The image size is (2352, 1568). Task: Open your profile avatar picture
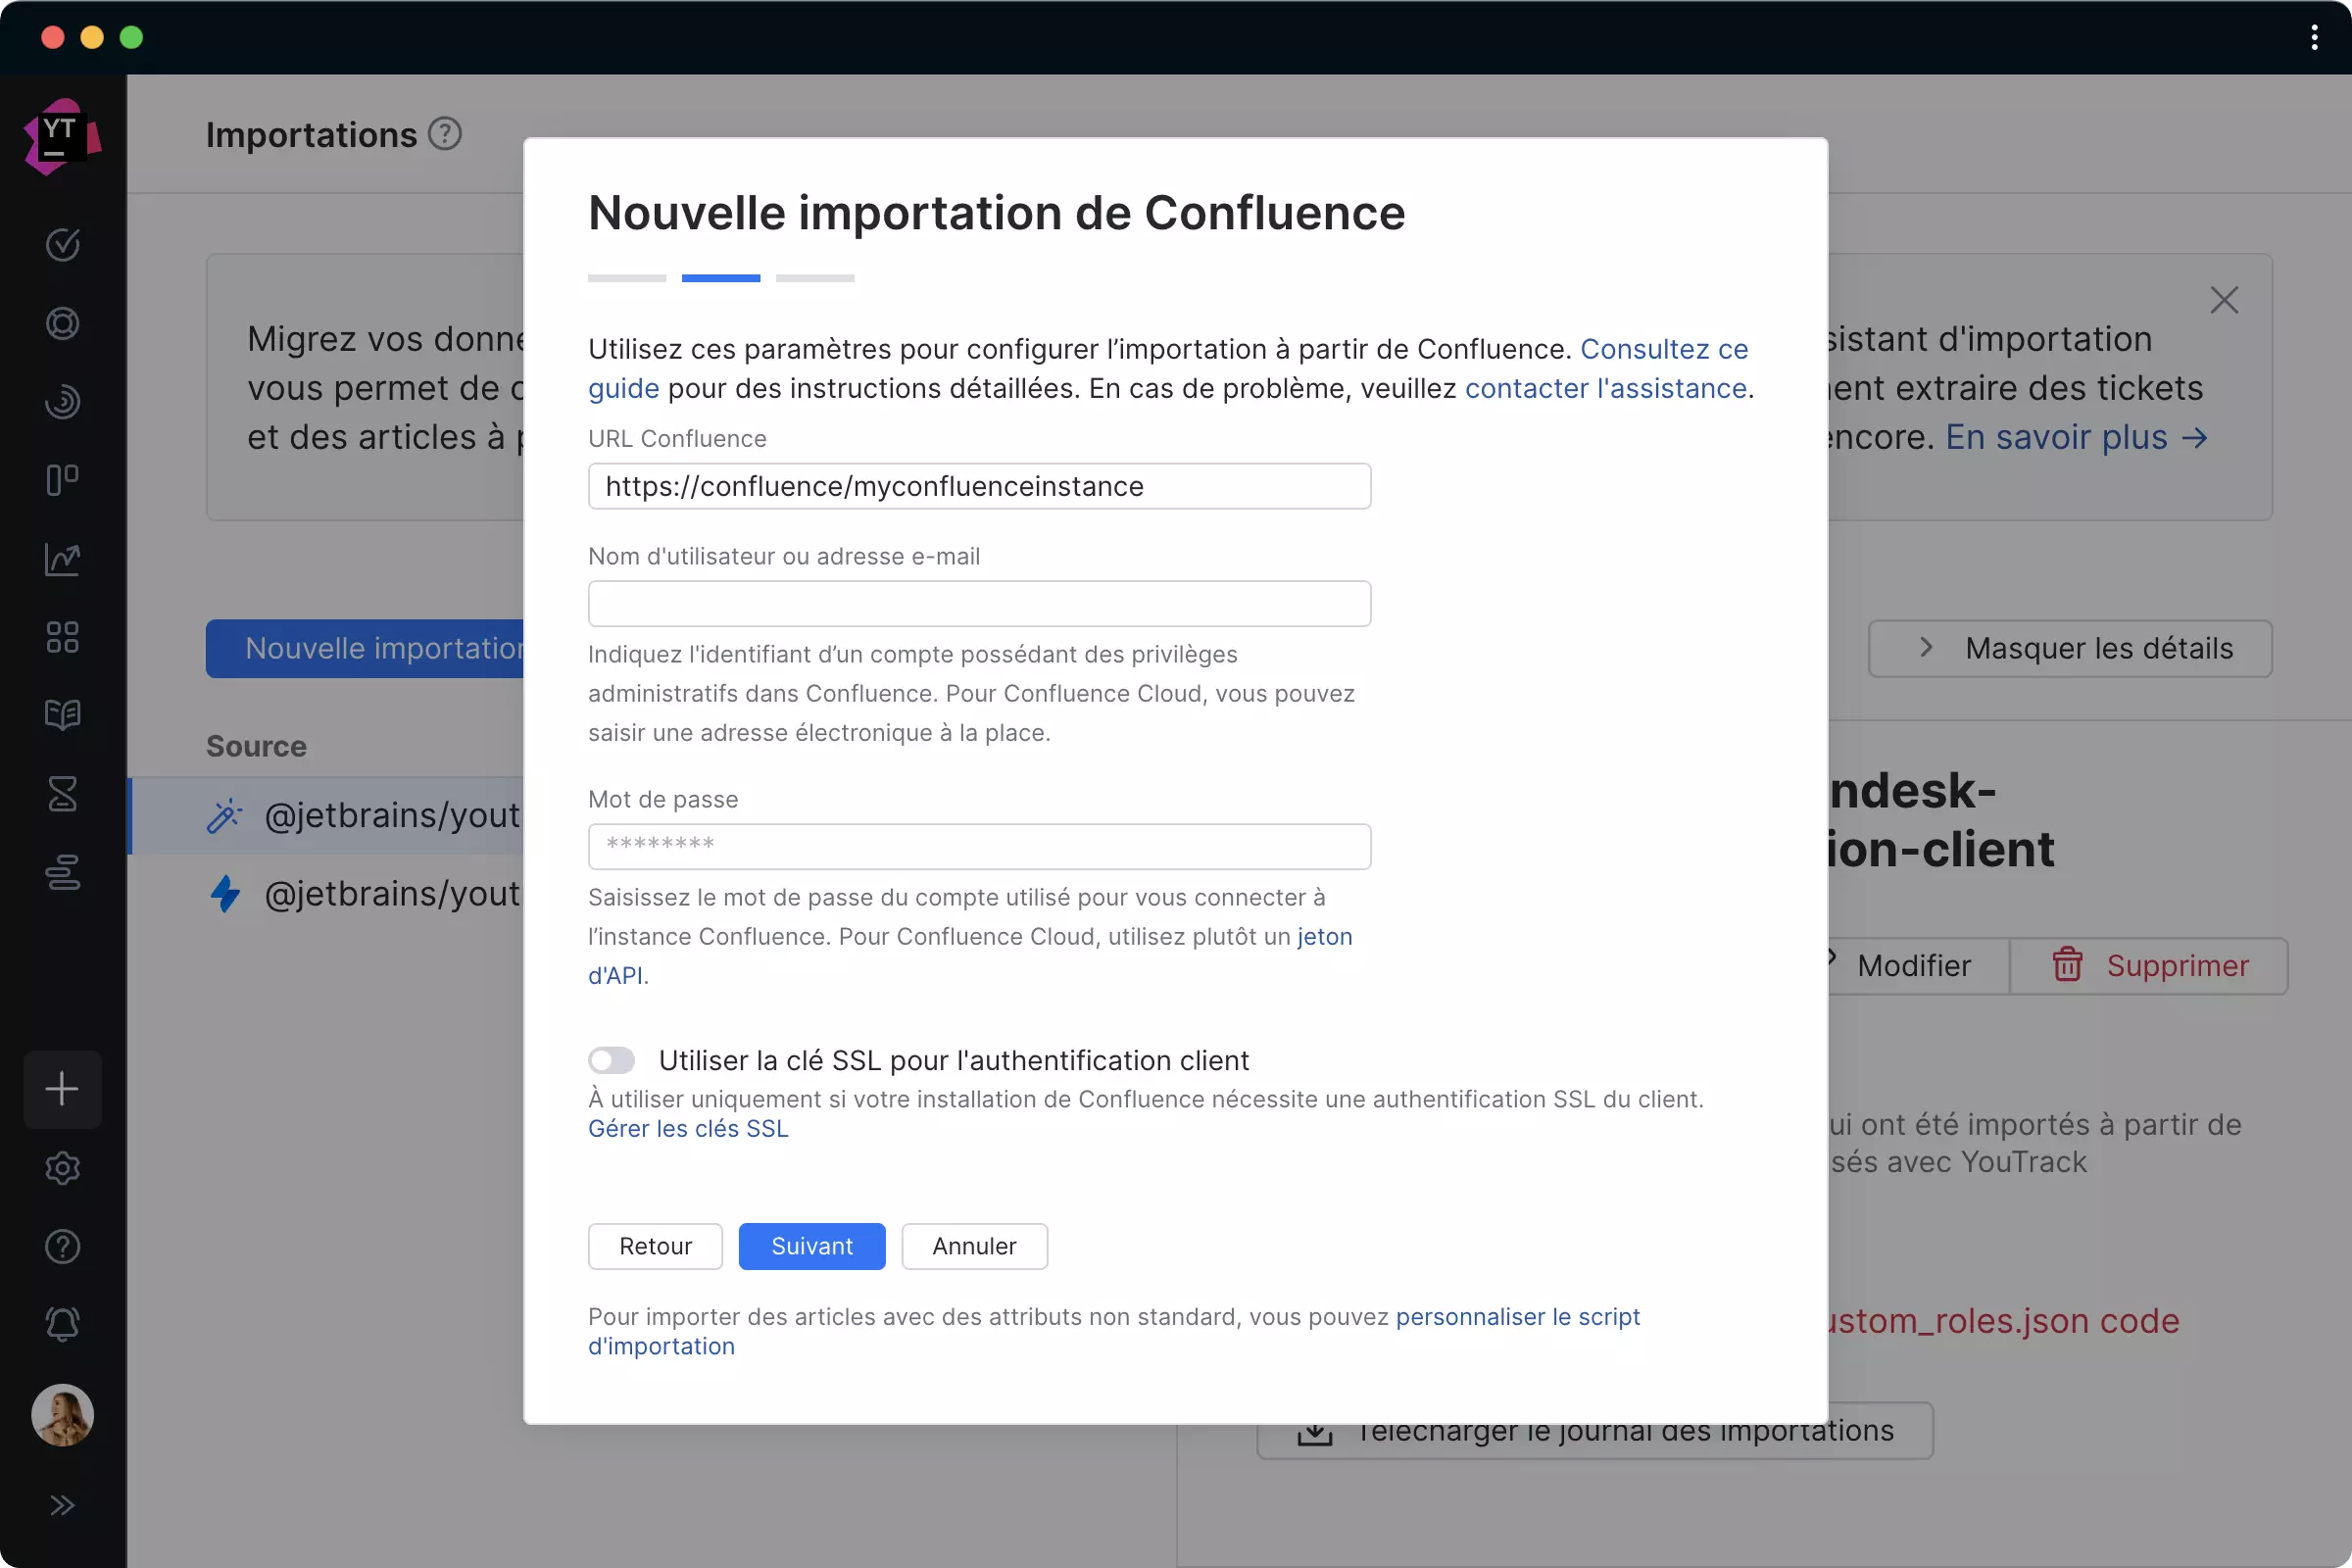coord(62,1414)
